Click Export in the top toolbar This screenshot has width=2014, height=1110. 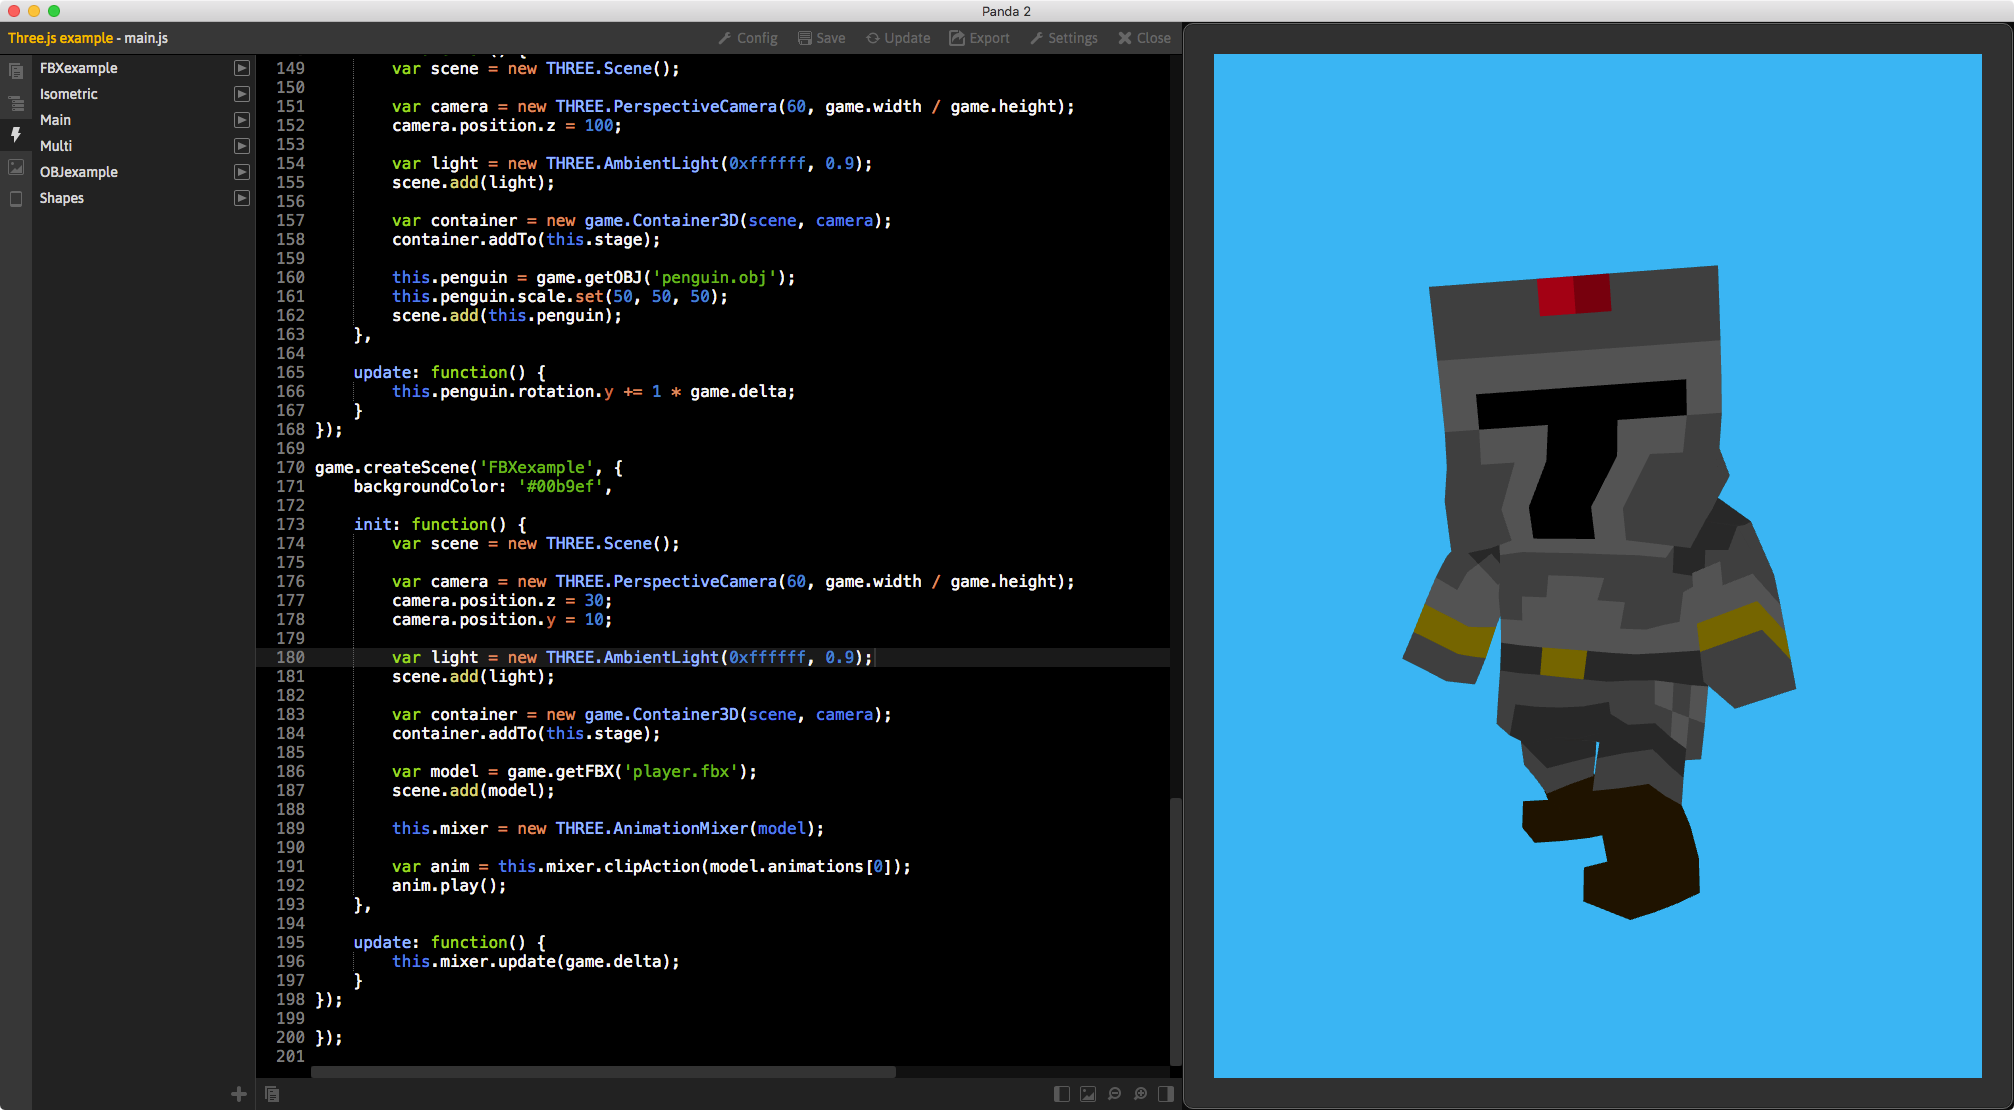tap(979, 38)
